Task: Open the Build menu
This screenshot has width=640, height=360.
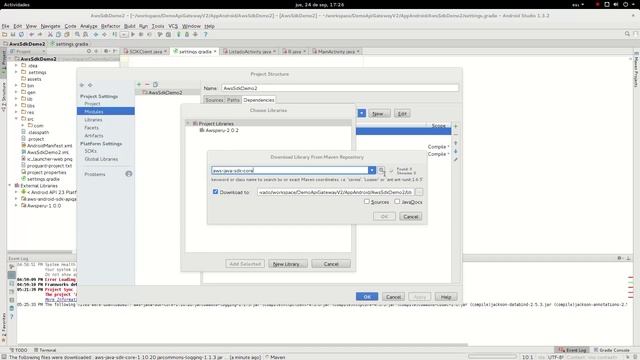Action: [x=129, y=26]
